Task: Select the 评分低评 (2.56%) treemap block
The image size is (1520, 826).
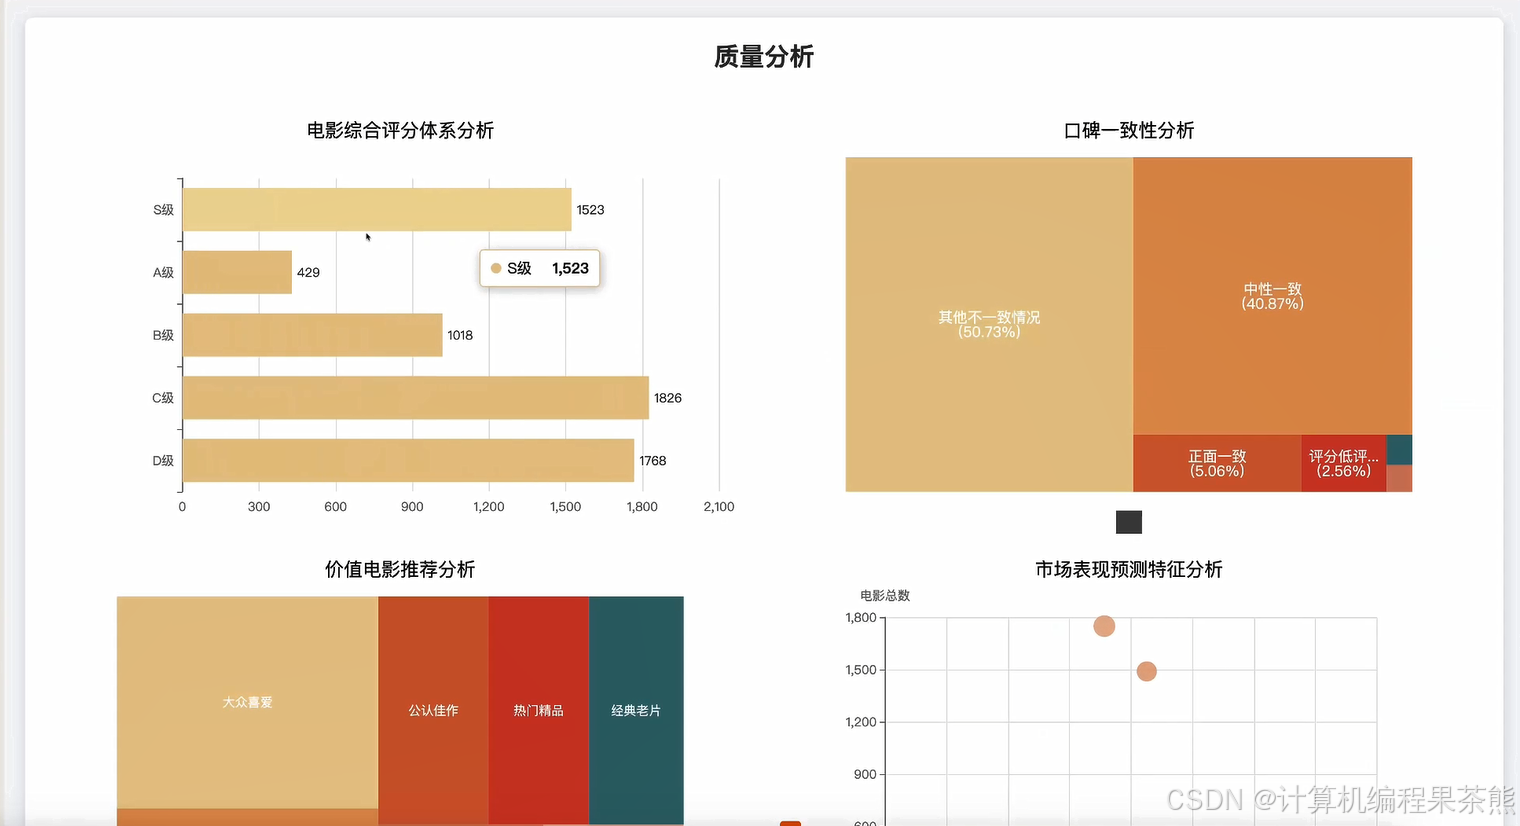Action: pyautogui.click(x=1344, y=463)
